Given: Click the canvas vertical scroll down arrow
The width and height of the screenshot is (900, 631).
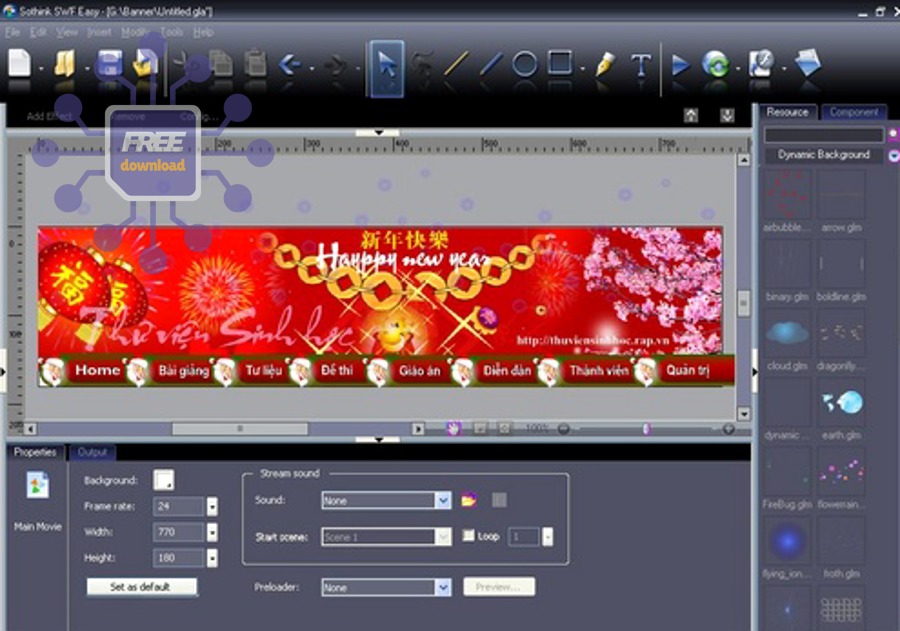Looking at the screenshot, I should pos(744,414).
